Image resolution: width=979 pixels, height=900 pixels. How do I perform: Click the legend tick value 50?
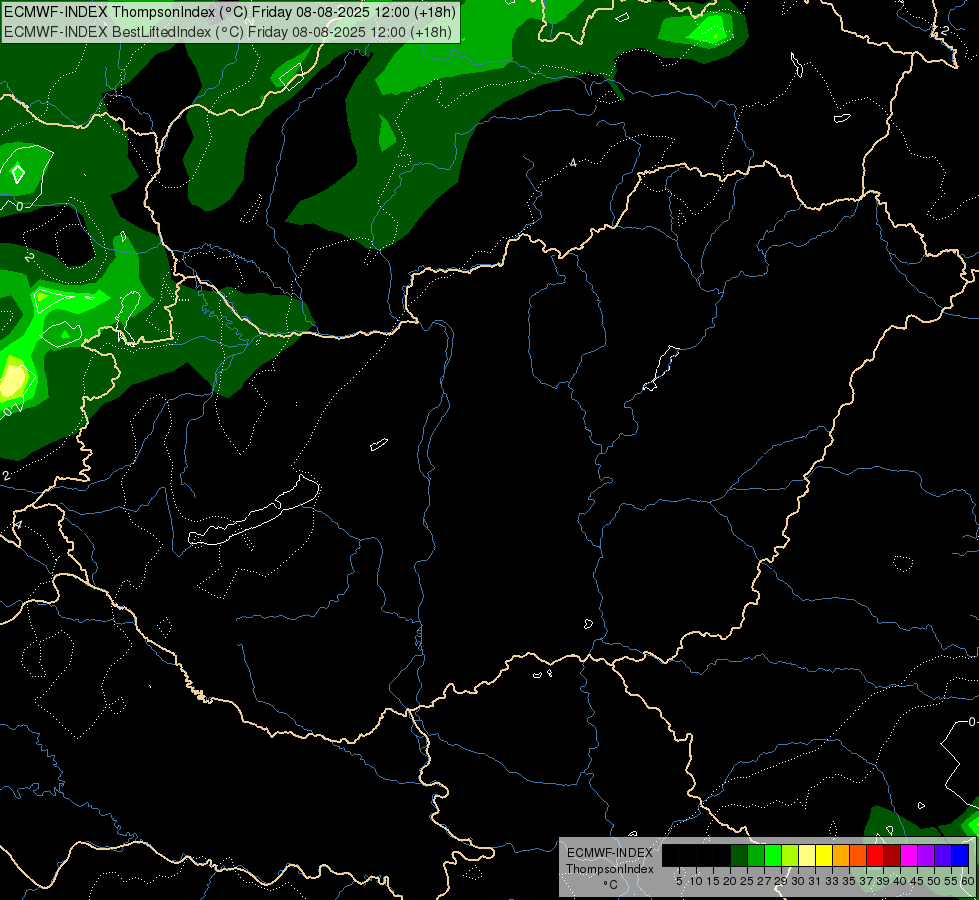(933, 881)
